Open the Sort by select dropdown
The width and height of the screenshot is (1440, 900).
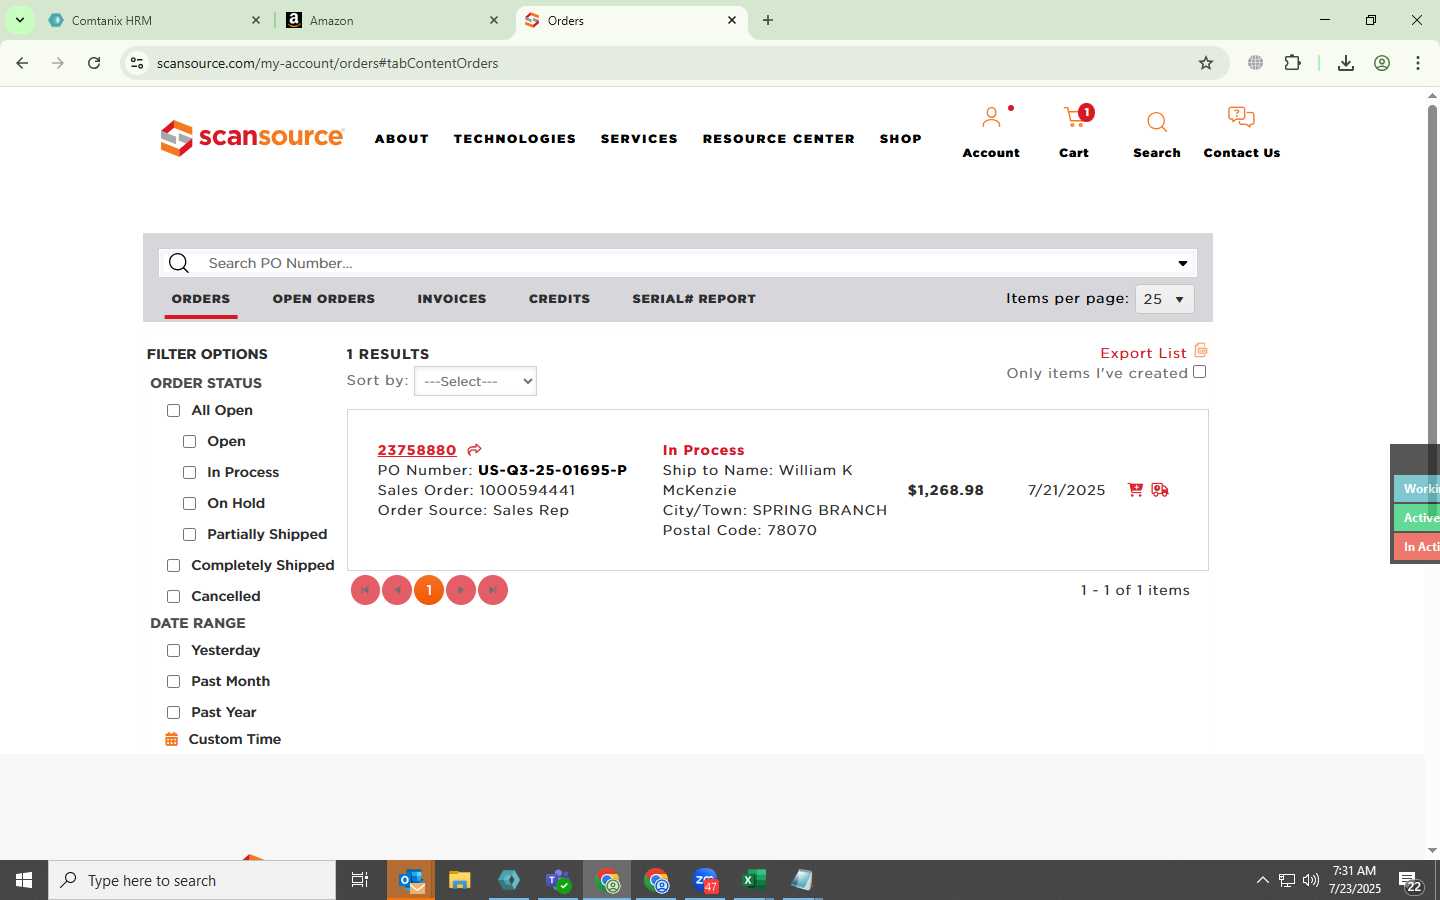pyautogui.click(x=475, y=381)
